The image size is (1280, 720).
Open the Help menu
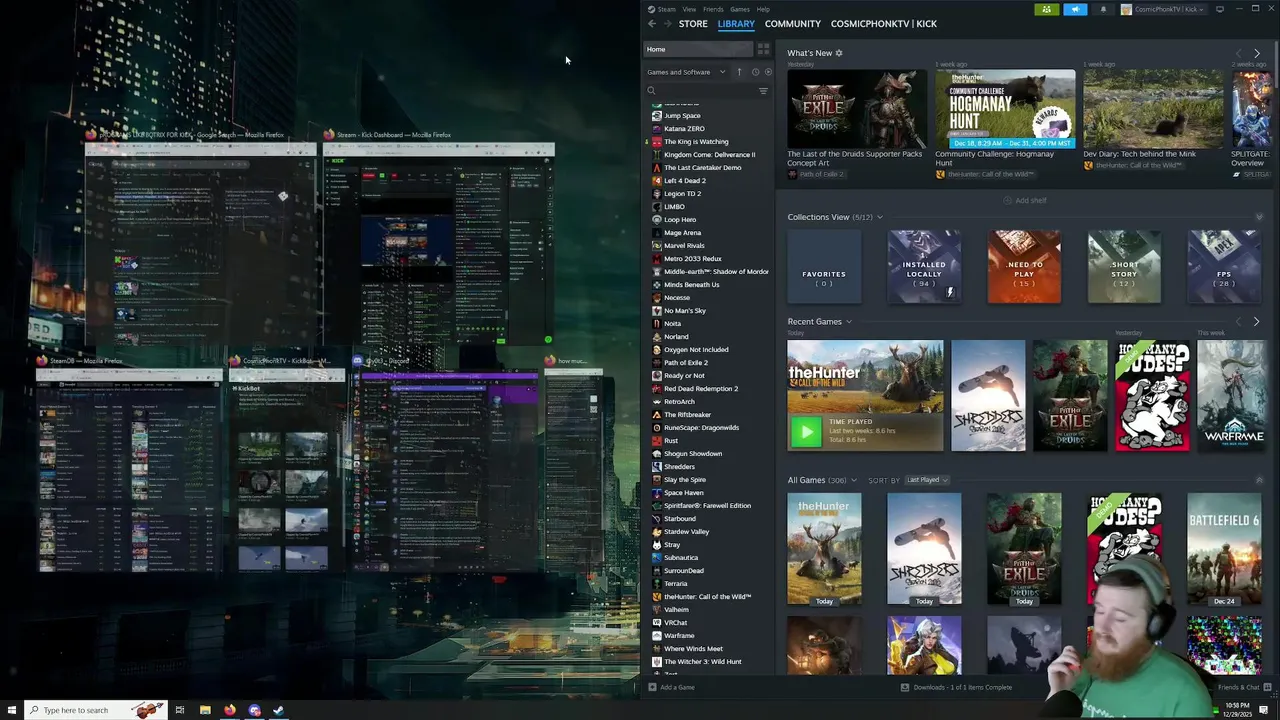pyautogui.click(x=763, y=9)
